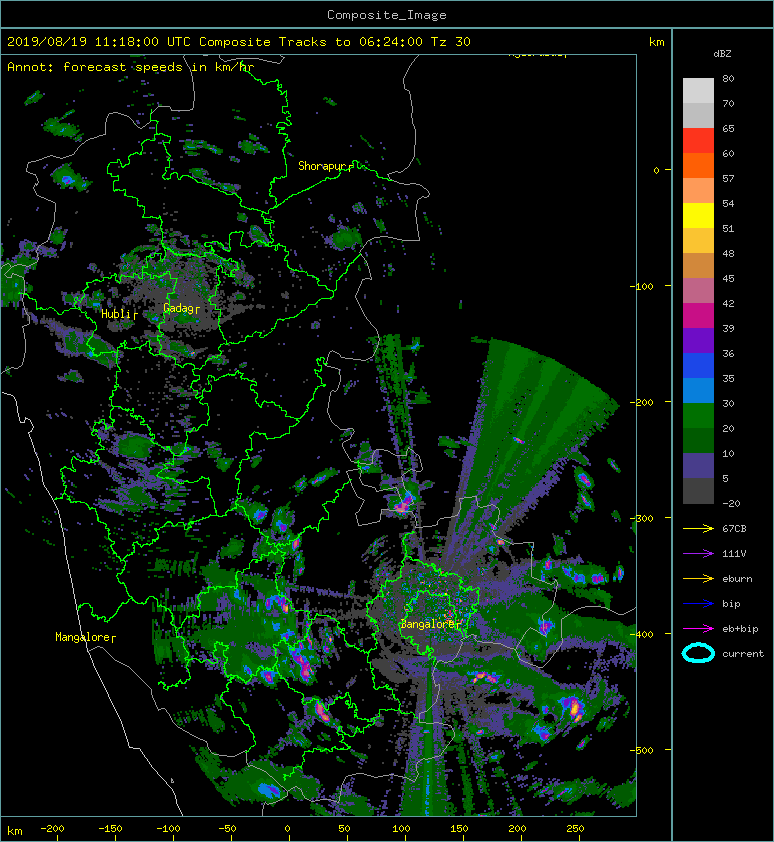
Task: Click the 'eb+bip' legend label
Action: tap(740, 629)
